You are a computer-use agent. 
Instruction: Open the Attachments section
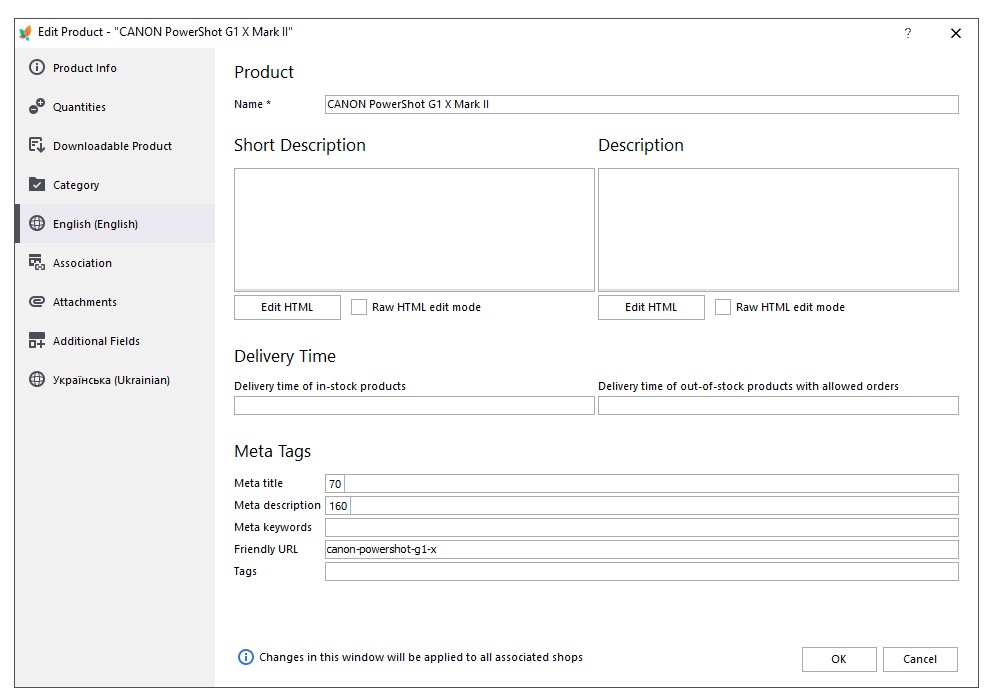115,302
